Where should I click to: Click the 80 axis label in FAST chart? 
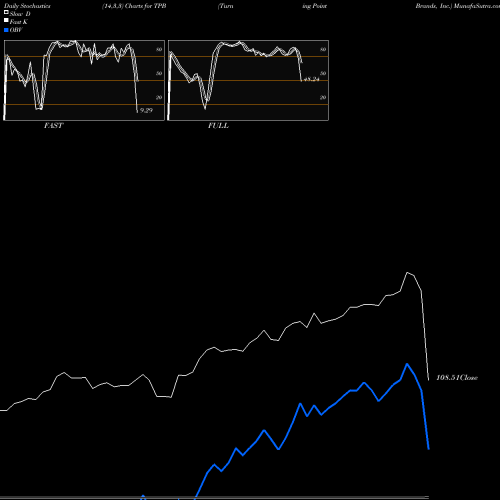159,49
